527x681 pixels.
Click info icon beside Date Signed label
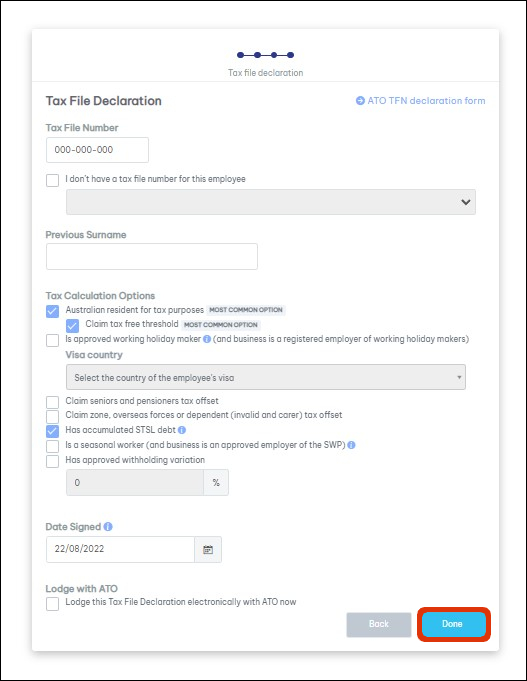coord(108,526)
